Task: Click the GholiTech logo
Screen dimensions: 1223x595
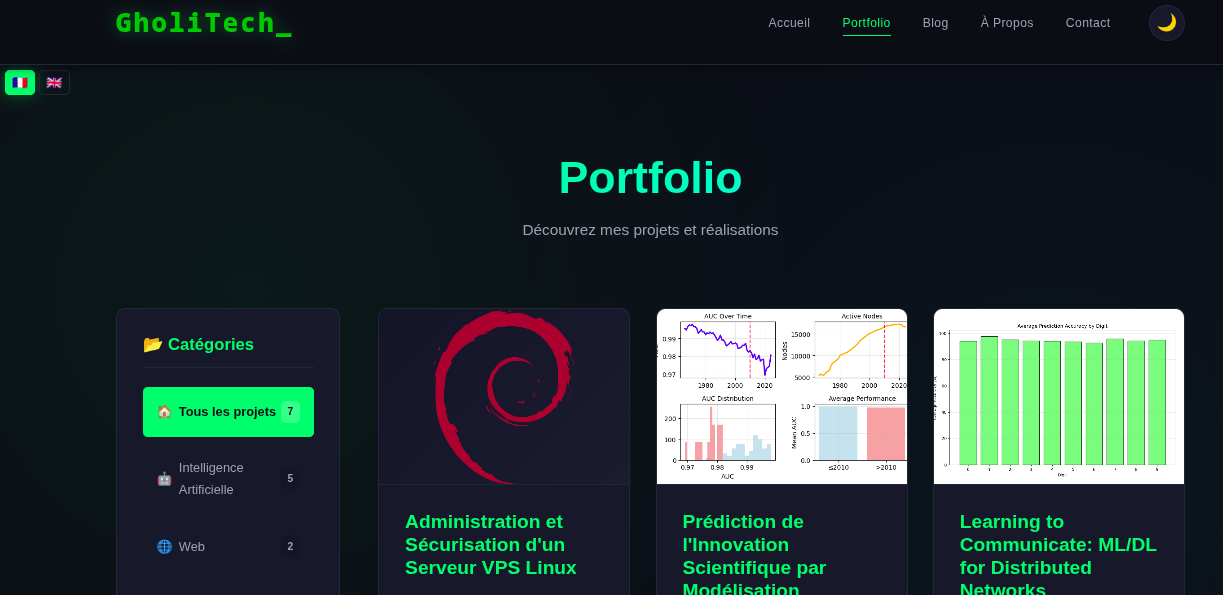Action: pyautogui.click(x=203, y=23)
